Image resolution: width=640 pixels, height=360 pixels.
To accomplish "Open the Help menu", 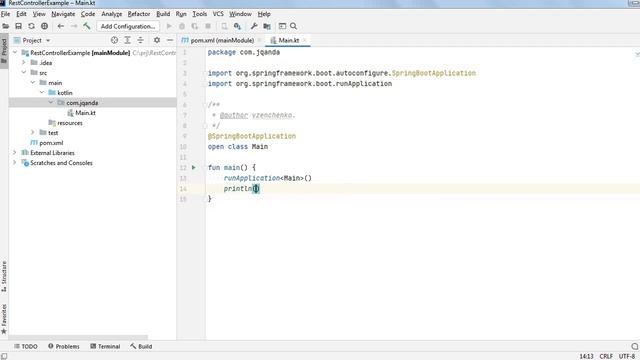I will pyautogui.click(x=264, y=14).
